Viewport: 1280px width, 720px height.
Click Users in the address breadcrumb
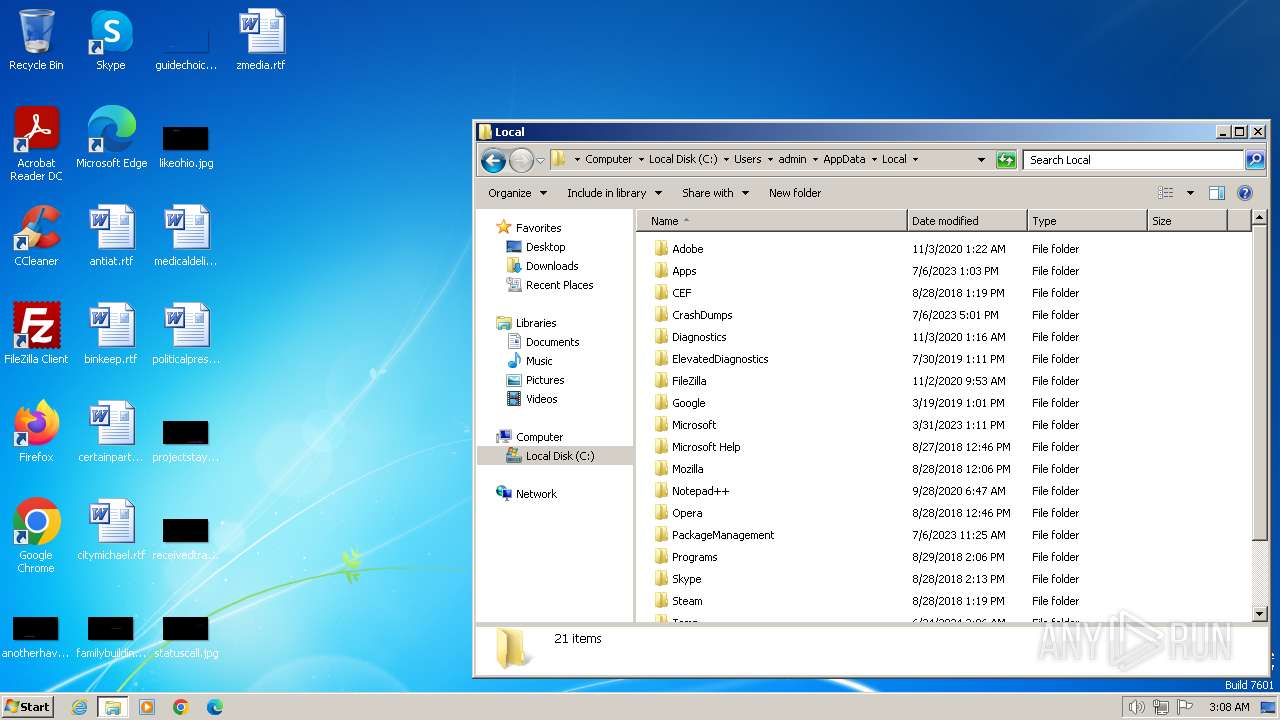pyautogui.click(x=747, y=159)
